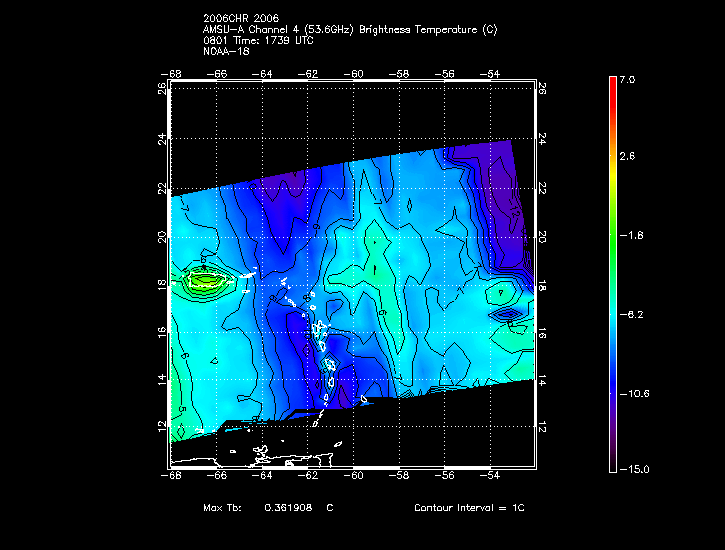Click the -68 longitude label on top axis
The width and height of the screenshot is (725, 550).
pyautogui.click(x=171, y=74)
